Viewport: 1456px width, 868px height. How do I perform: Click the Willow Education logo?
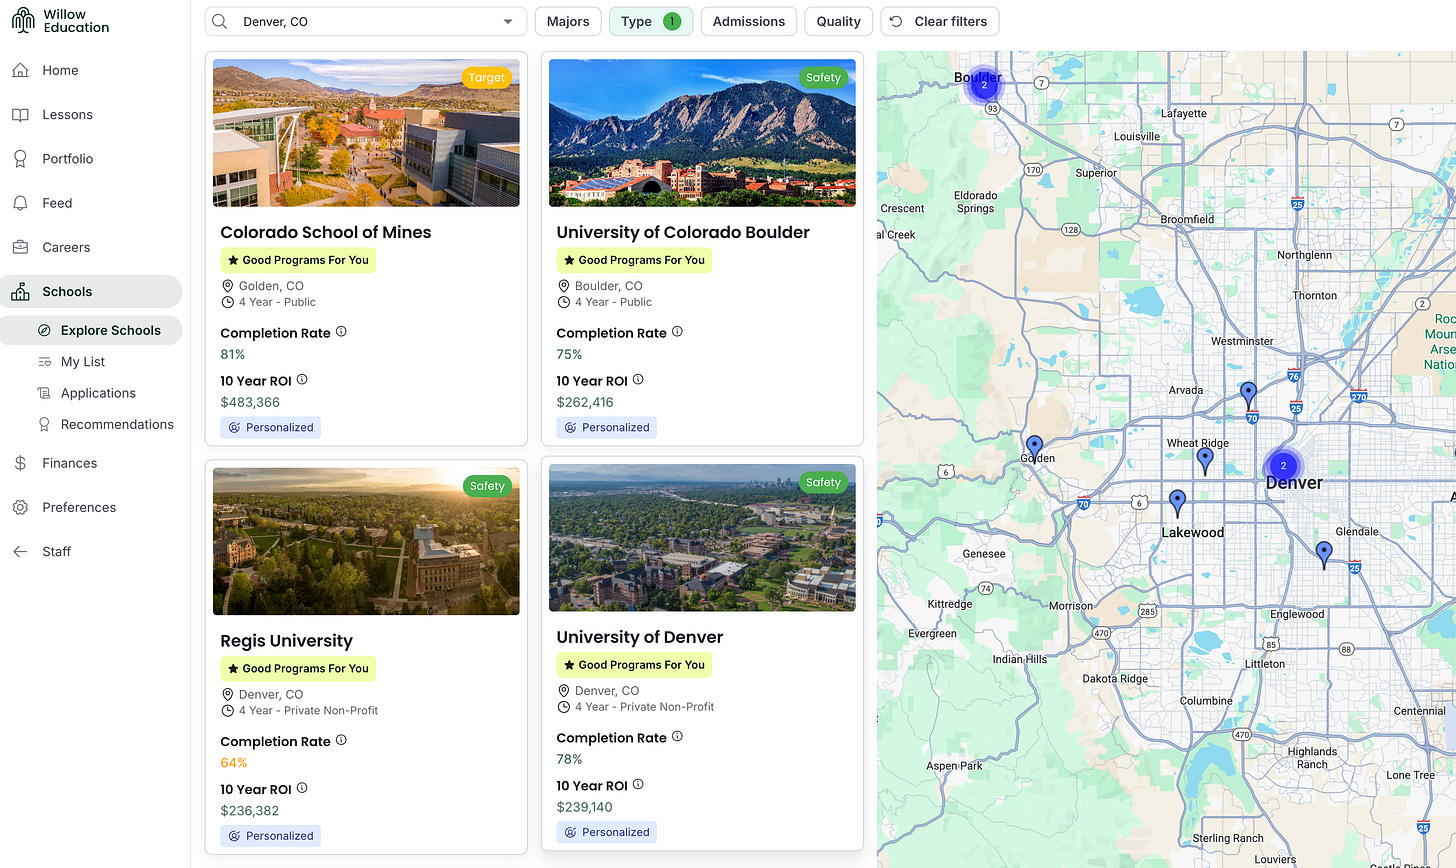[60, 21]
